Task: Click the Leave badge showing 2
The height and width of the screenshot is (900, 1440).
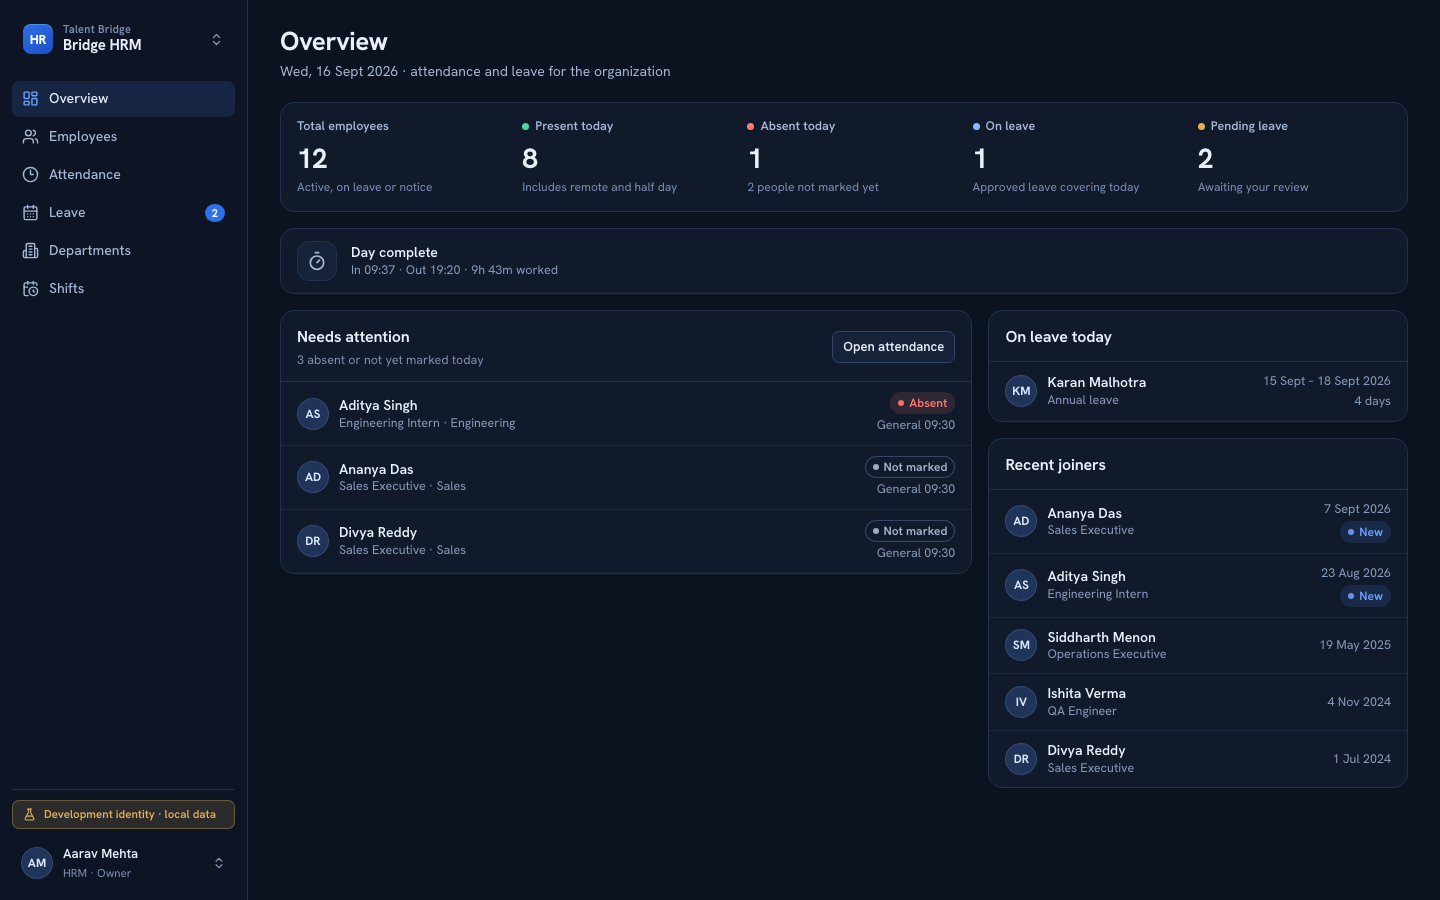Action: [215, 212]
